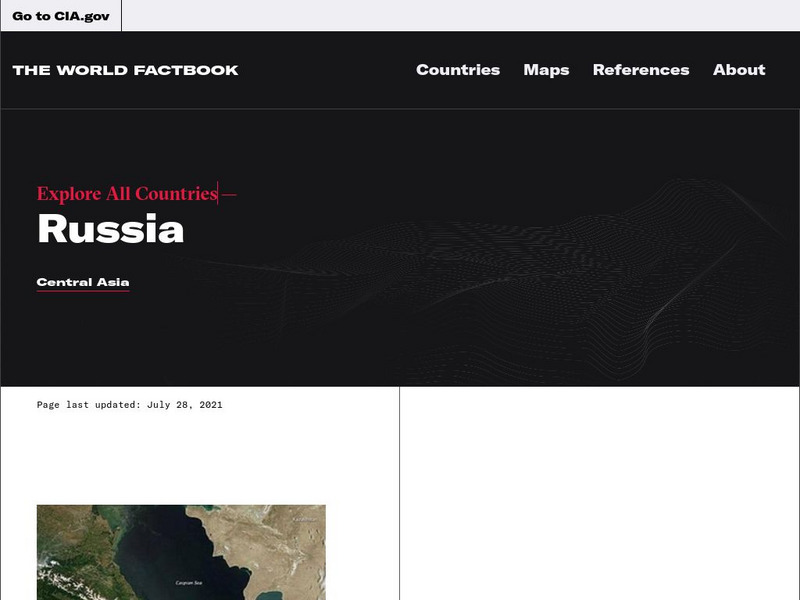
Task: Click the Russia page heading
Action: click(111, 229)
